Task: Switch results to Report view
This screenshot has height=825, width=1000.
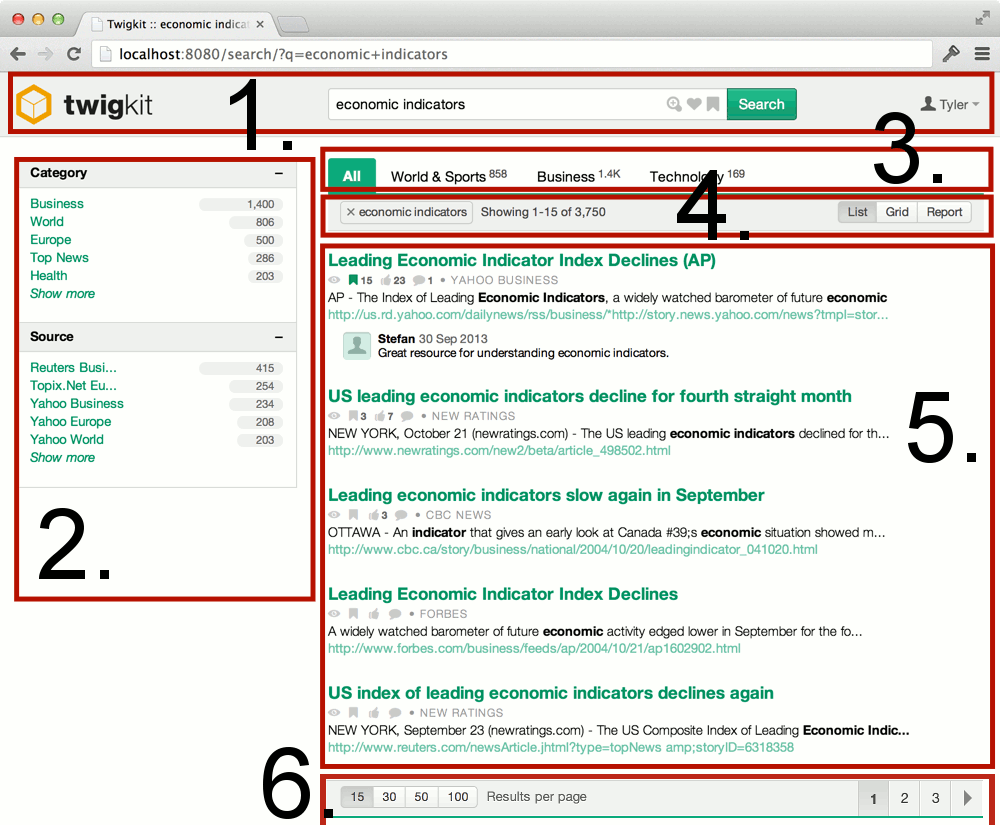Action: (x=943, y=211)
